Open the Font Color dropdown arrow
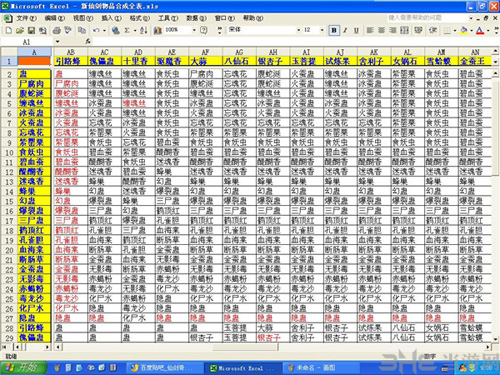This screenshot has height=375, width=500. click(488, 31)
